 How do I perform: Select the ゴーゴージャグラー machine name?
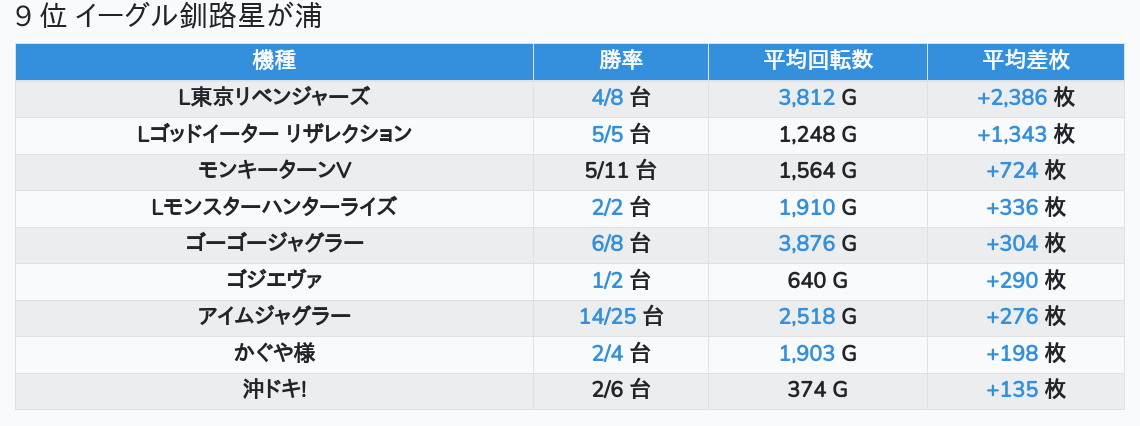pos(274,244)
